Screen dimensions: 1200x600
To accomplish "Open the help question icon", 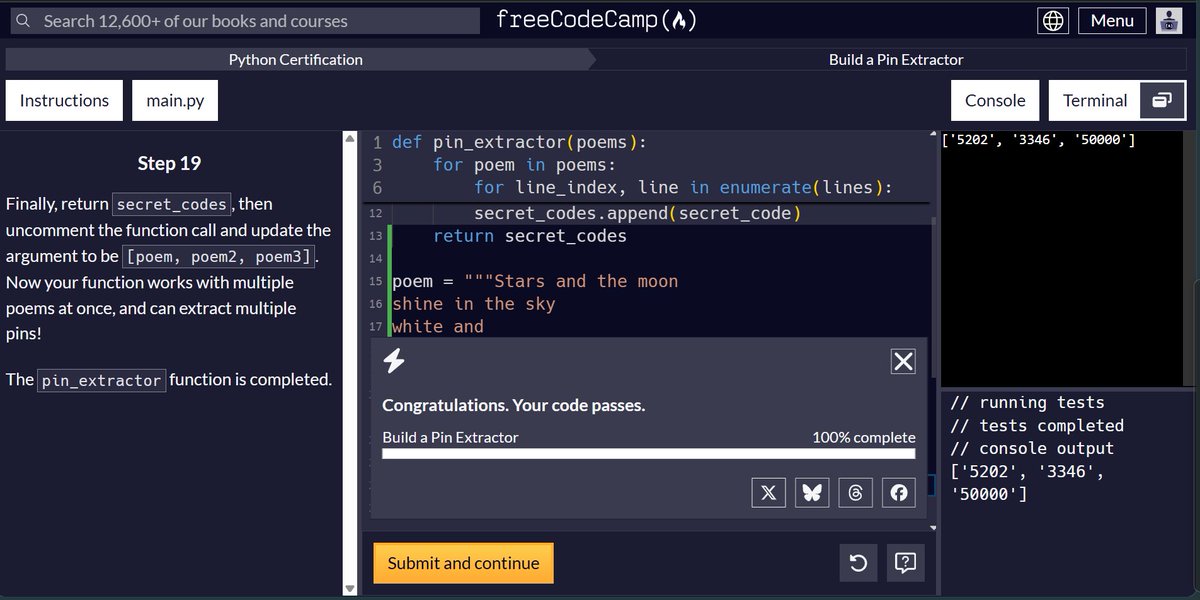I will click(x=905, y=564).
